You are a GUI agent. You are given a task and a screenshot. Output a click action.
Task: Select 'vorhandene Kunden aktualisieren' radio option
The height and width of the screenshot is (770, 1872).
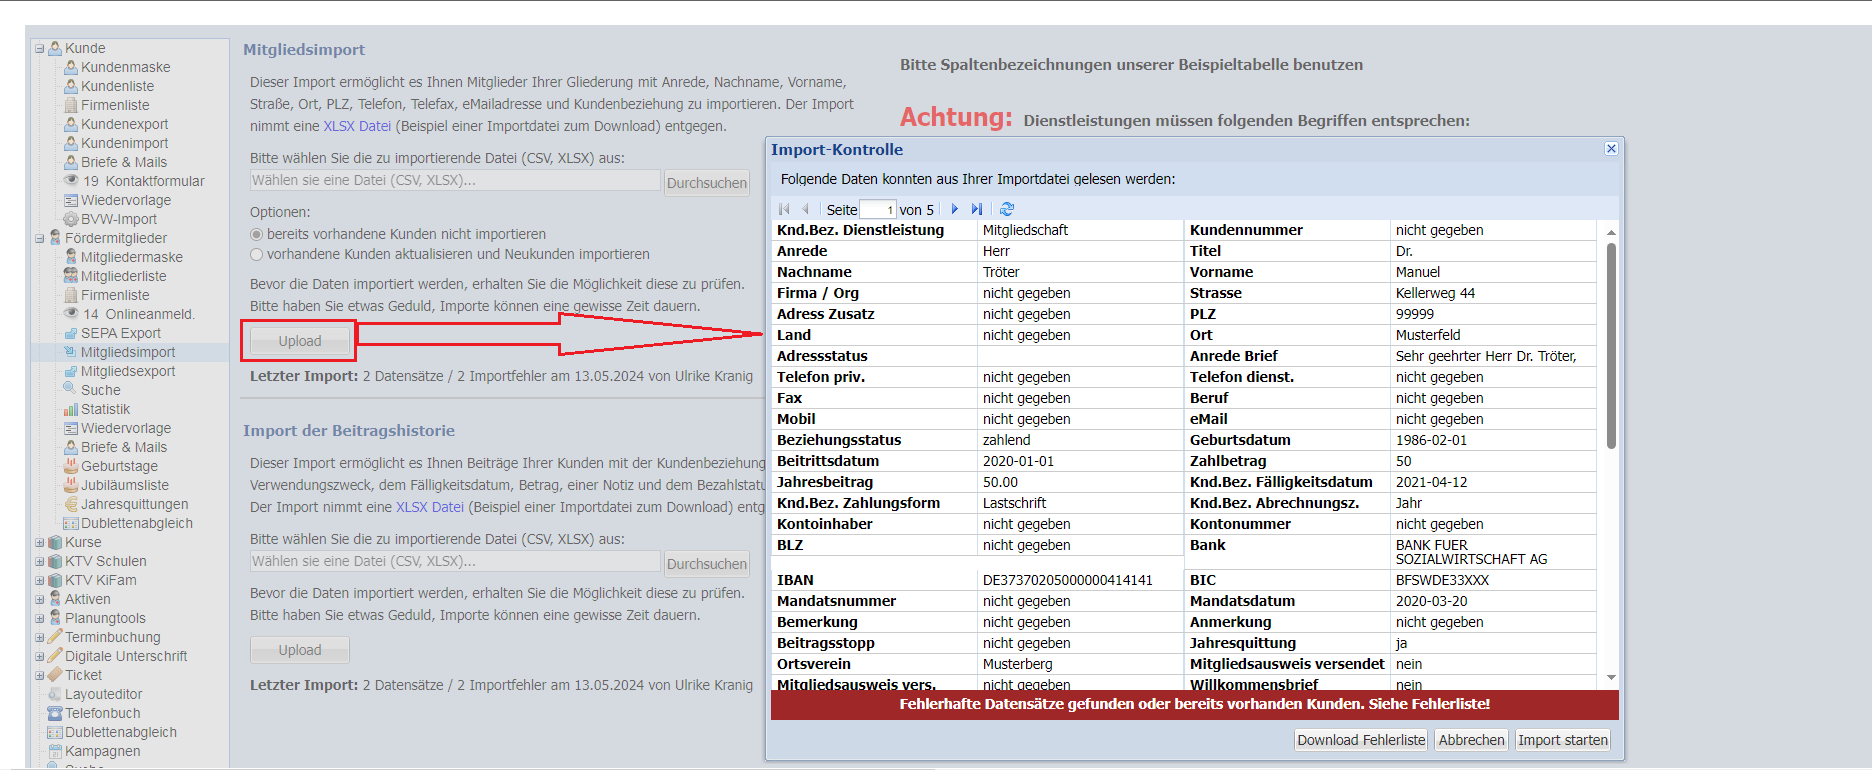257,254
